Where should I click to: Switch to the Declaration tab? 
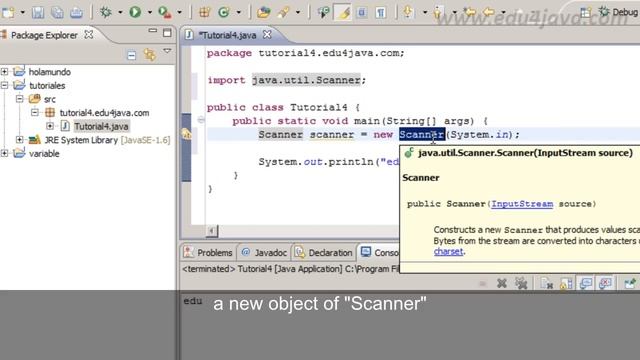click(324, 253)
